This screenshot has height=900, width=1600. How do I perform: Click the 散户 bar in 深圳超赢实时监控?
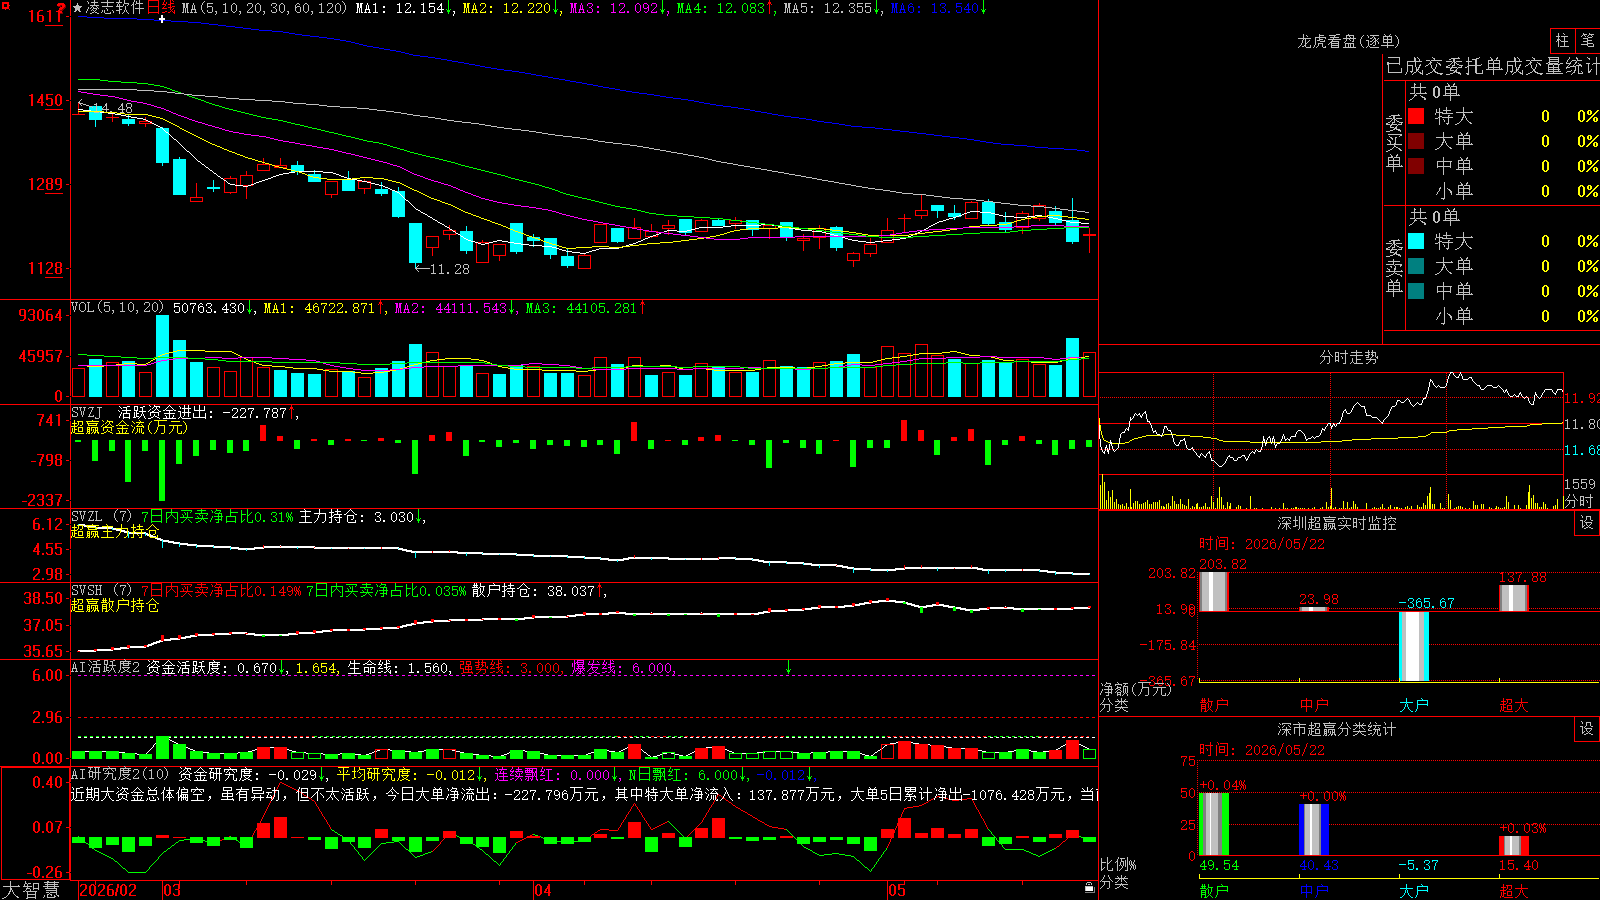(1213, 591)
